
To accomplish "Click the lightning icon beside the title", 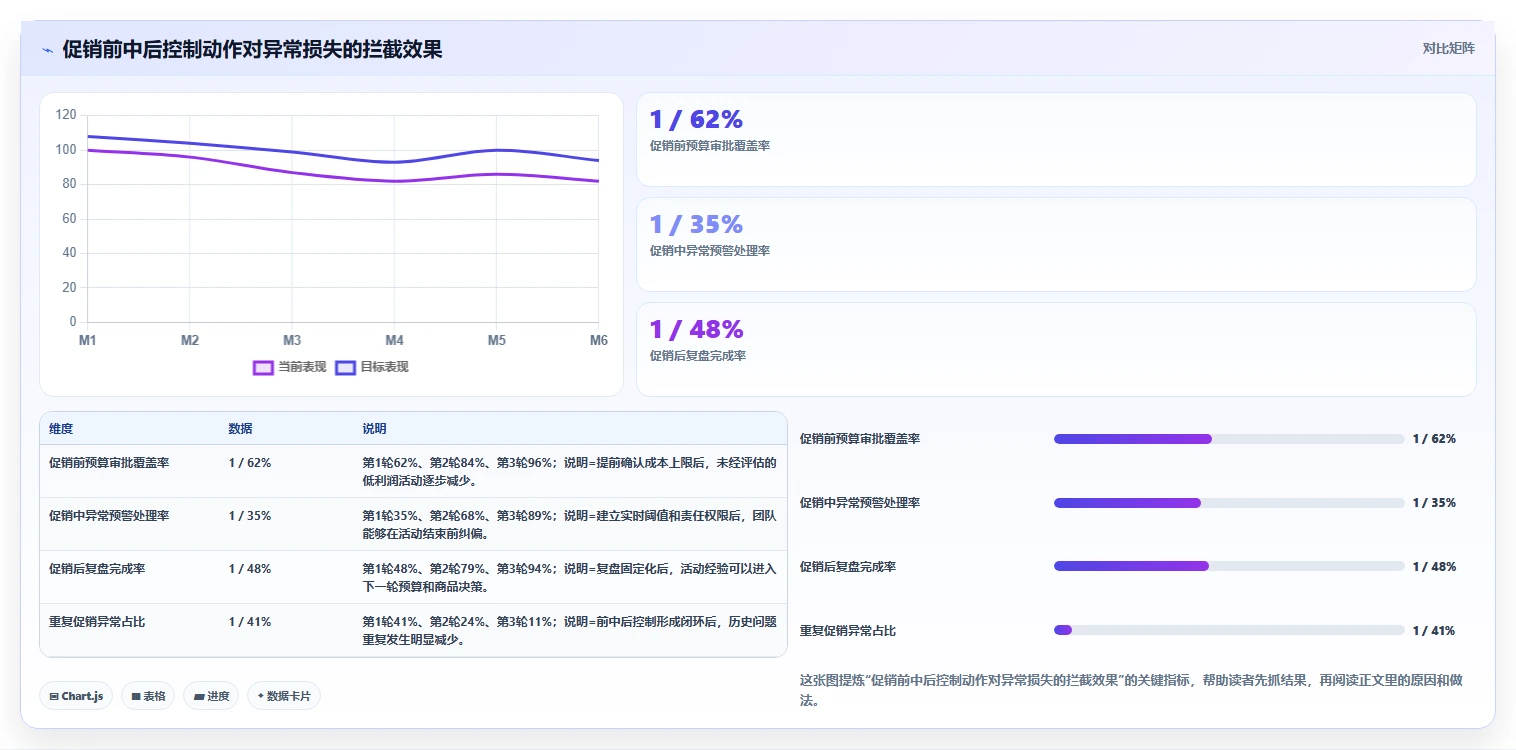I will click(47, 50).
